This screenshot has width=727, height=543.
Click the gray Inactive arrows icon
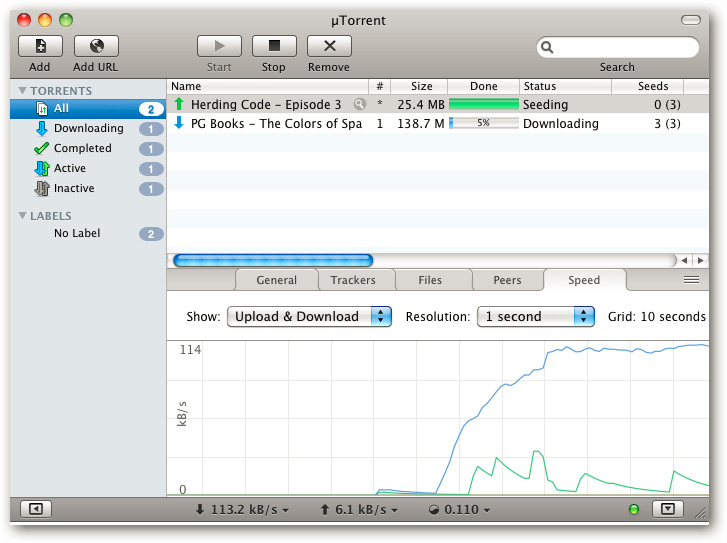point(42,188)
